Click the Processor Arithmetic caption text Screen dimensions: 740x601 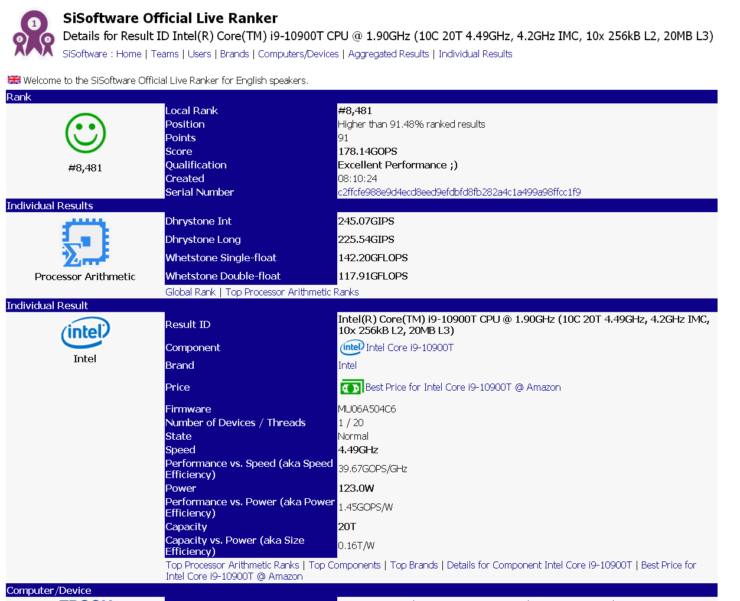pyautogui.click(x=85, y=277)
